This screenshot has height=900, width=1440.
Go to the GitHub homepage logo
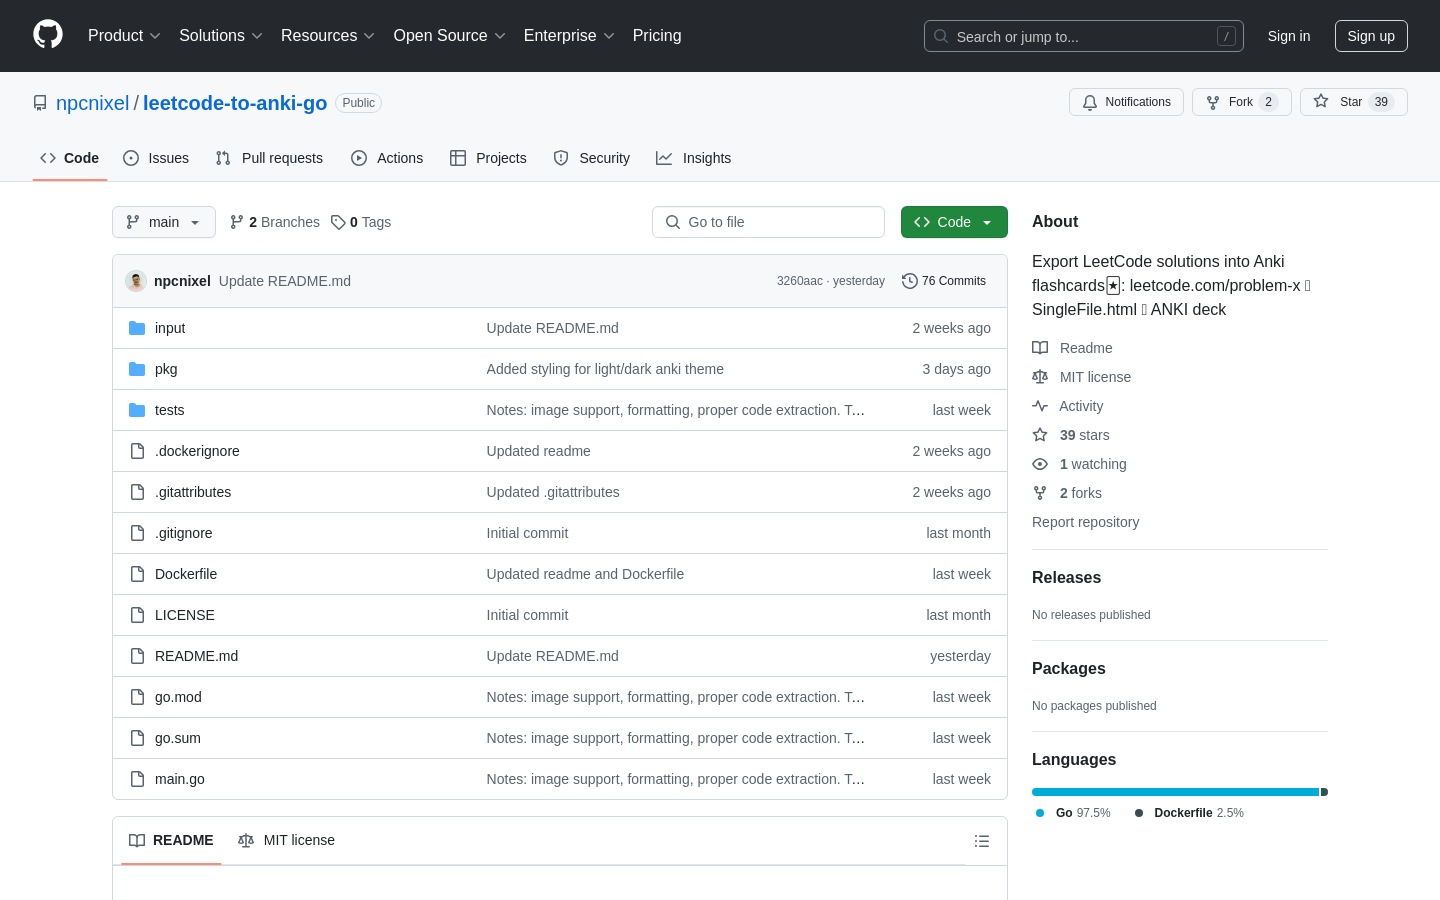point(48,35)
